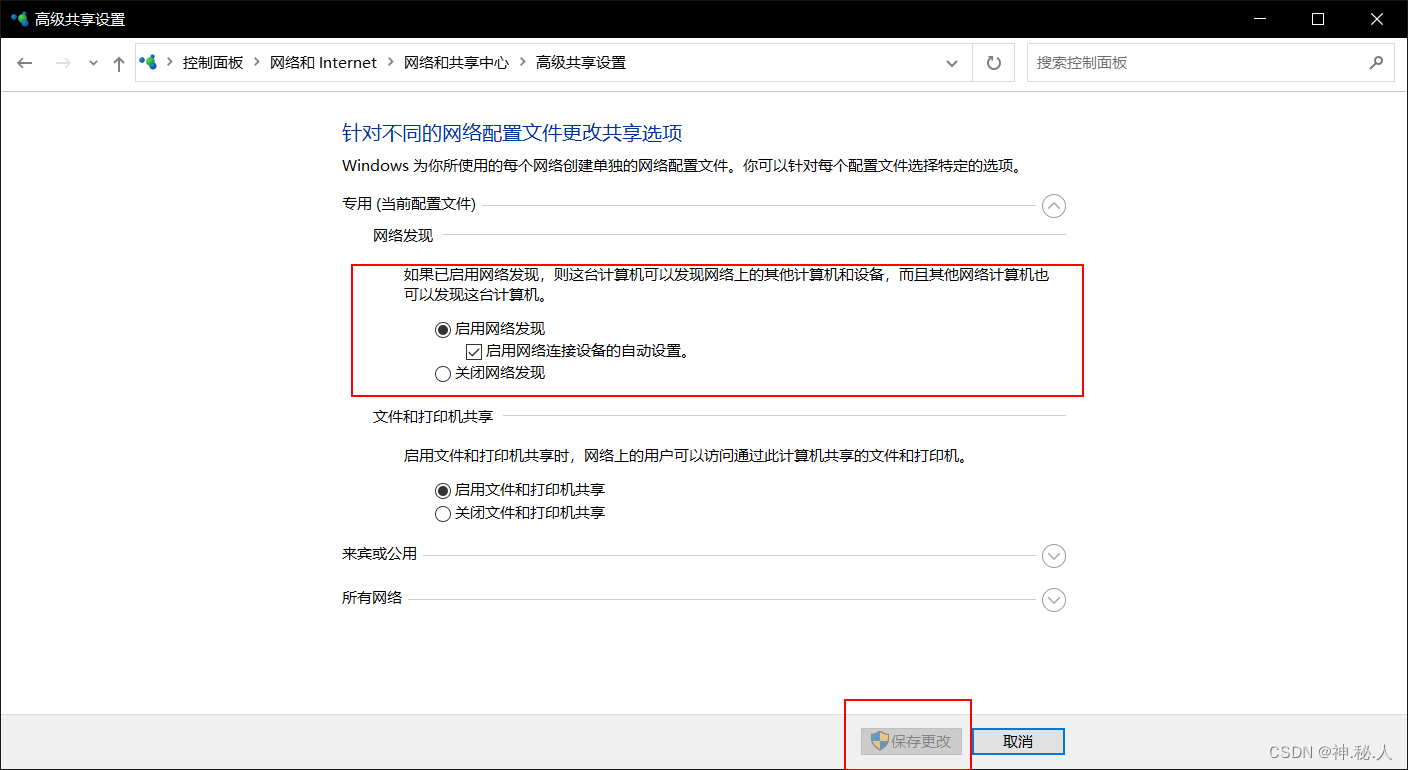This screenshot has height=770, width=1408.
Task: Click the window icon in title bar
Action: click(x=19, y=19)
